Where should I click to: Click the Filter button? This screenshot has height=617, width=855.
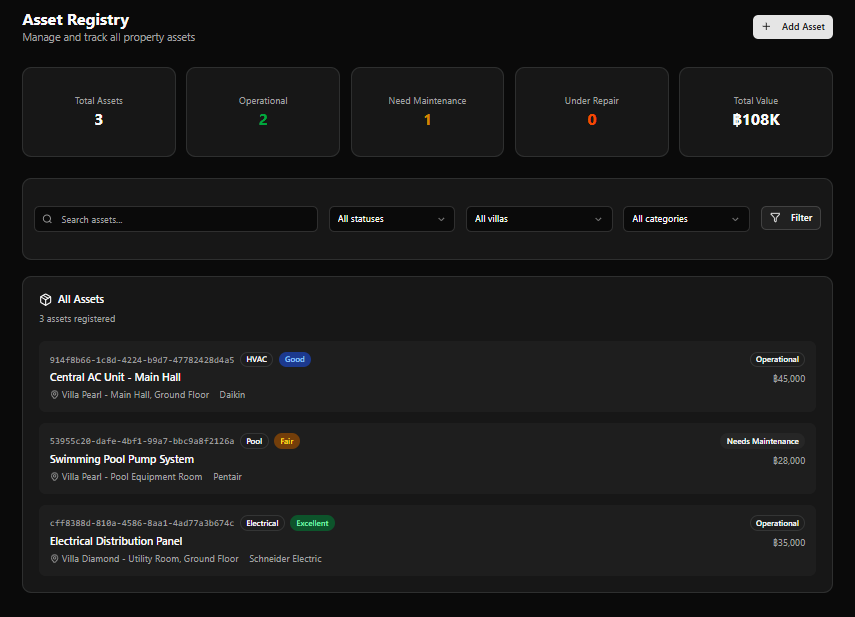tap(791, 218)
